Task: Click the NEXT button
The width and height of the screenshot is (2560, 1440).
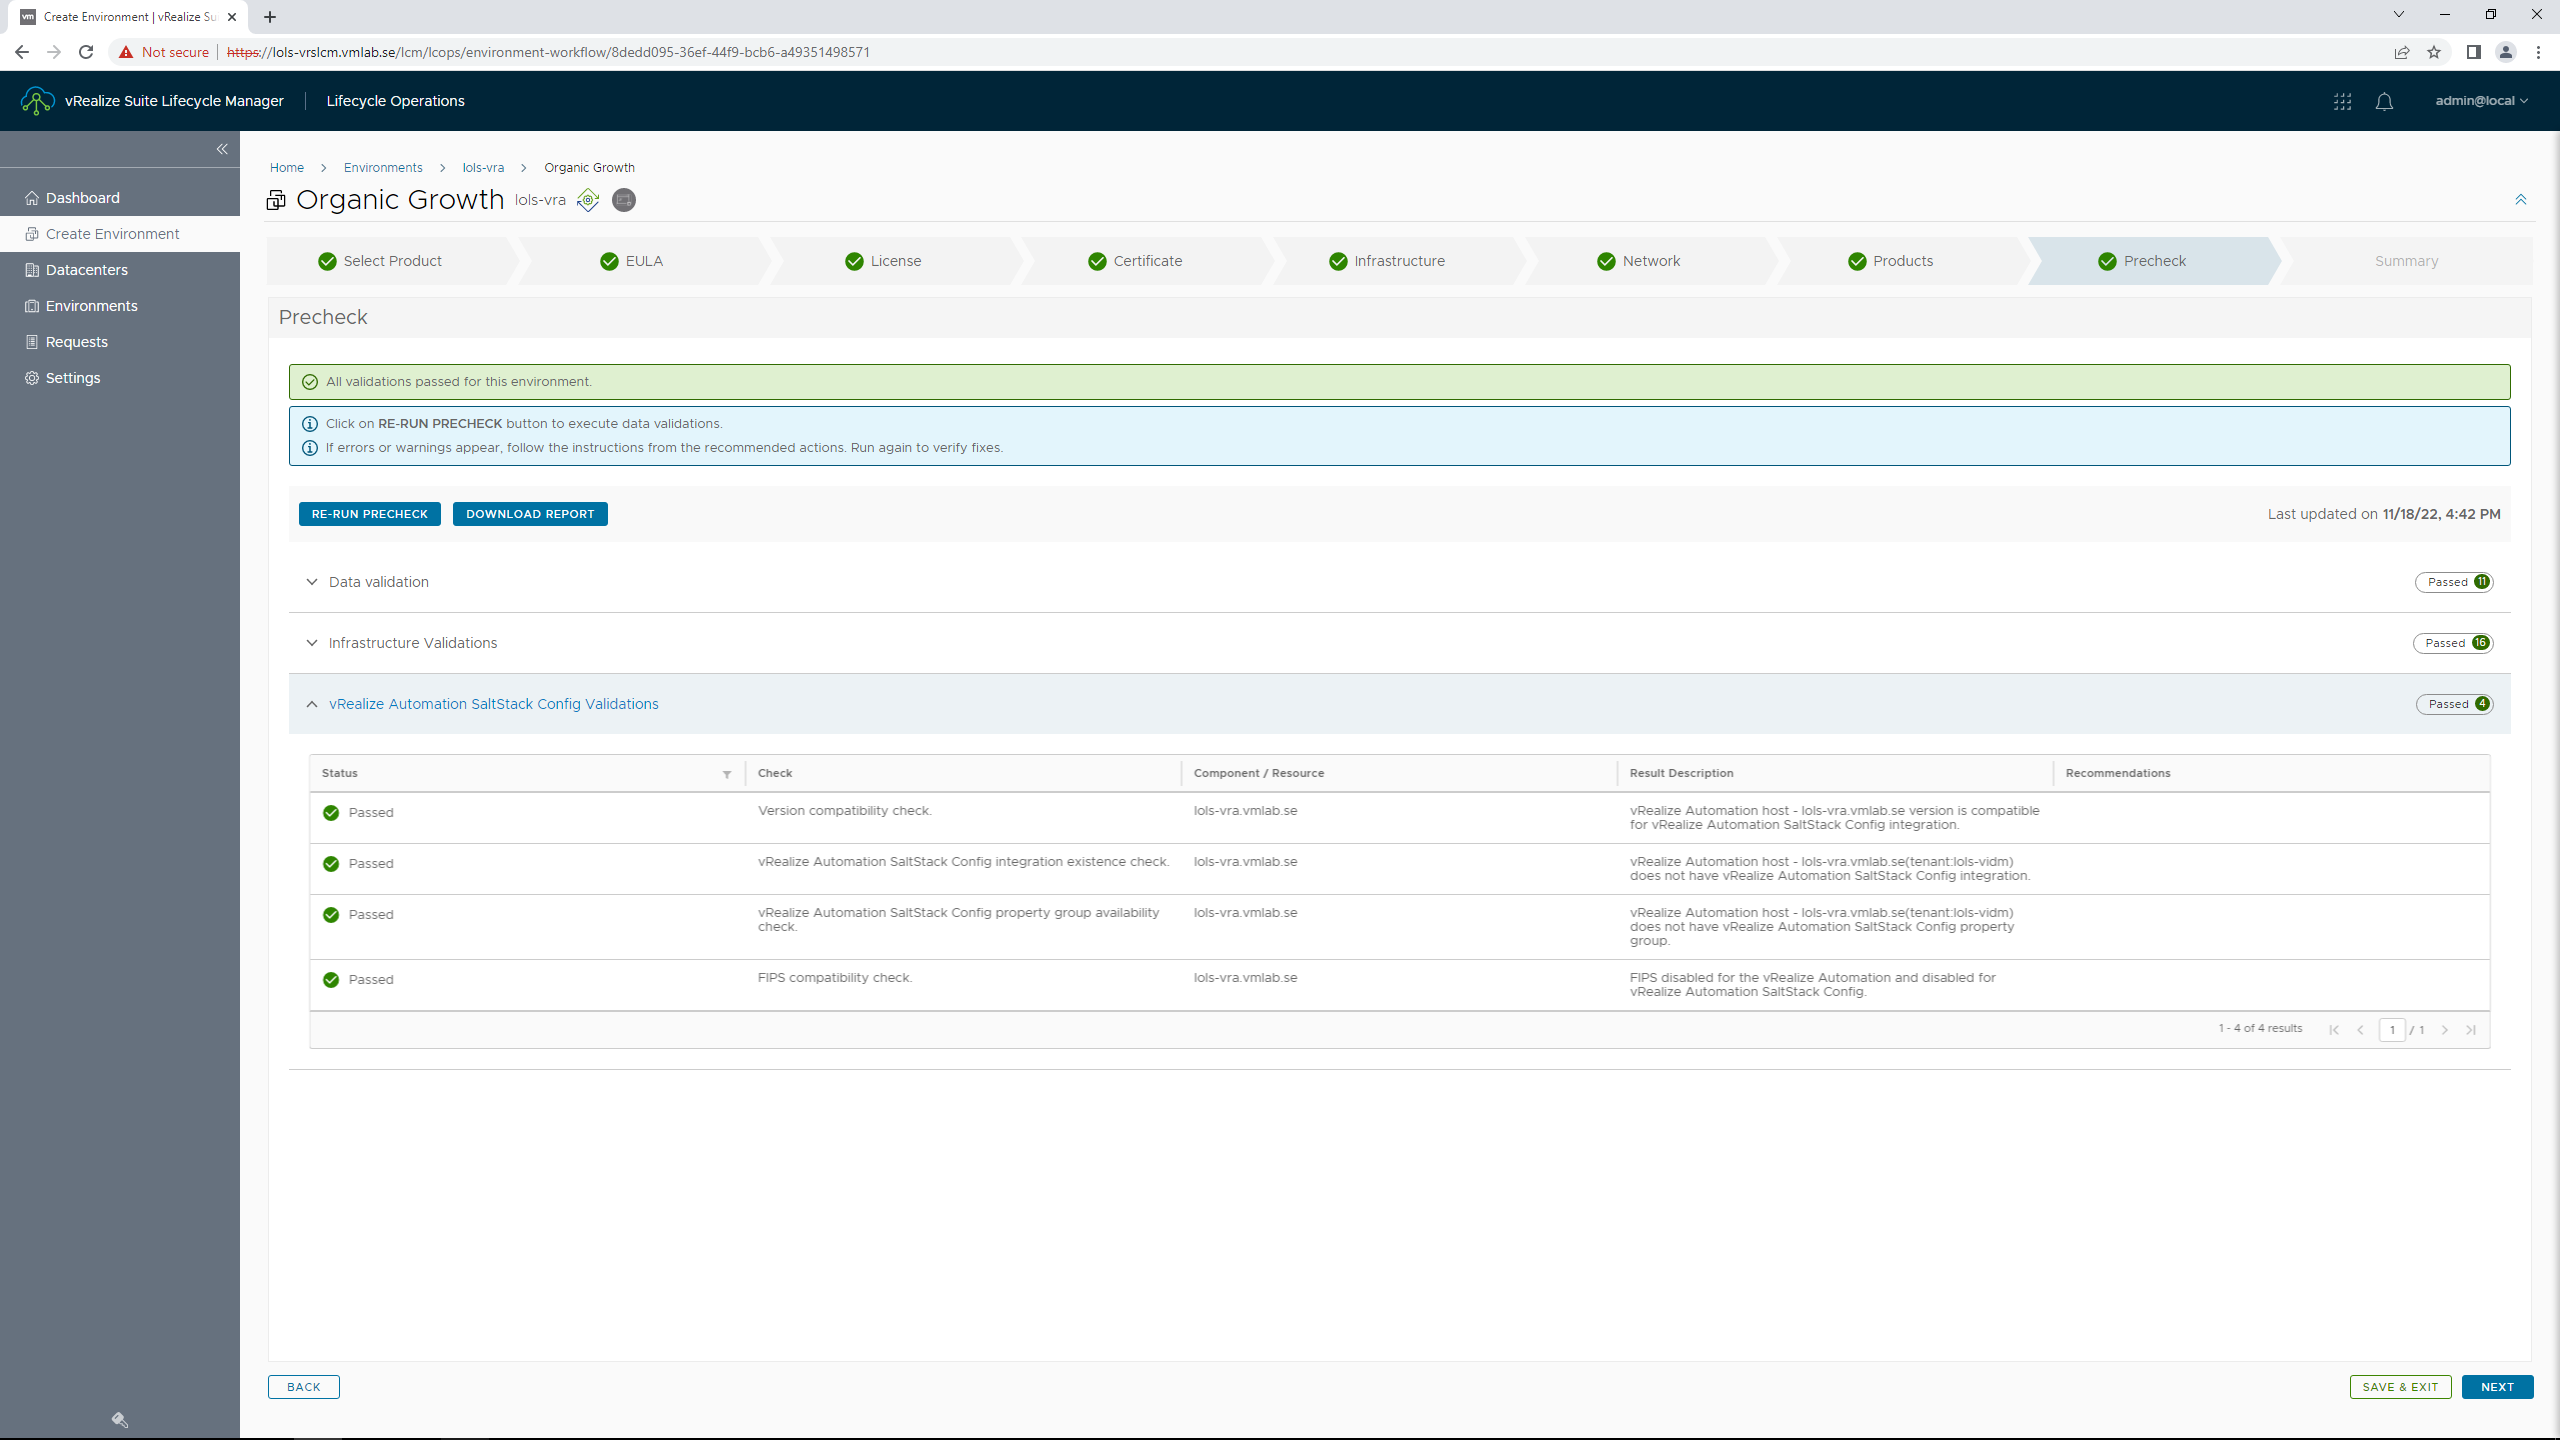Action: 2497,1387
